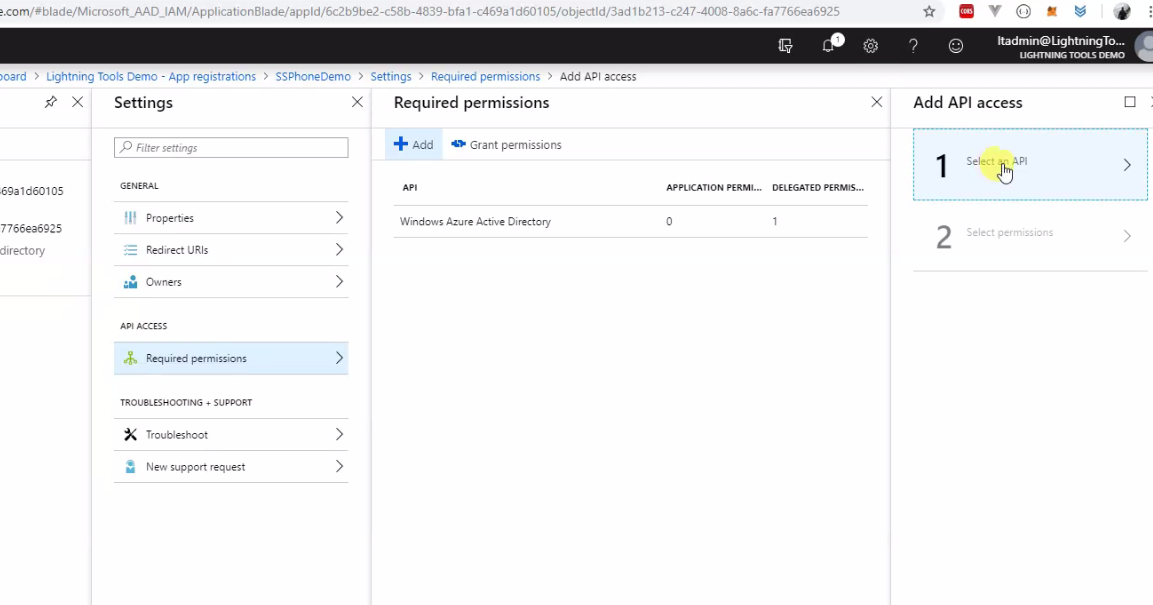
Task: Close the Settings blade
Action: point(357,102)
